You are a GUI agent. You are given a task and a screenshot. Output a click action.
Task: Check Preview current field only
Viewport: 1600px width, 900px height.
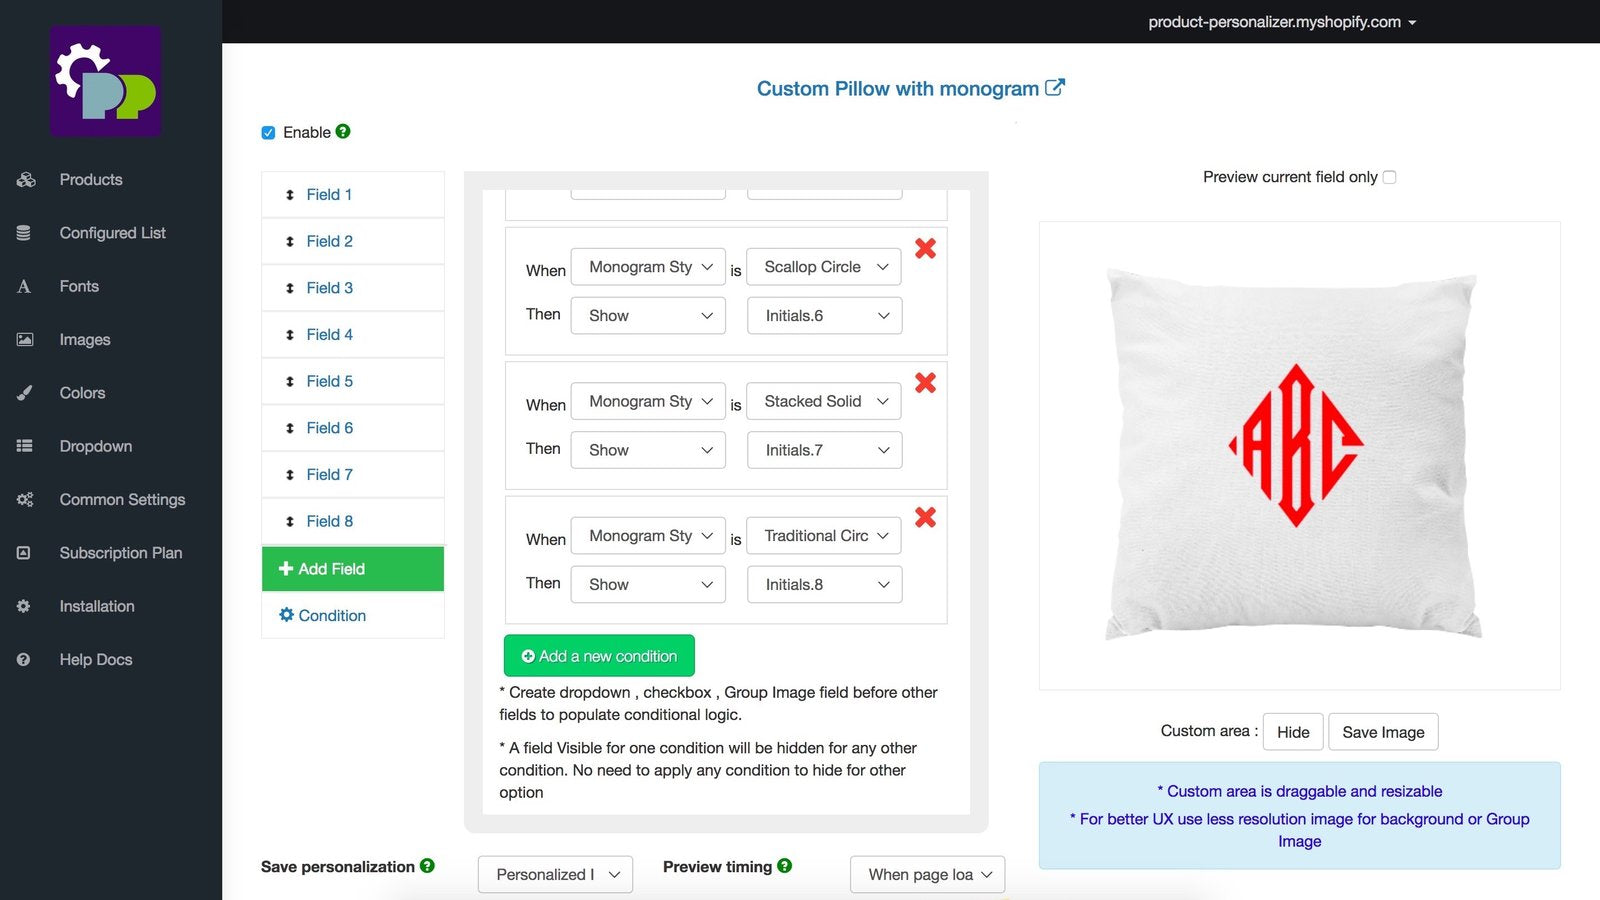coord(1389,177)
